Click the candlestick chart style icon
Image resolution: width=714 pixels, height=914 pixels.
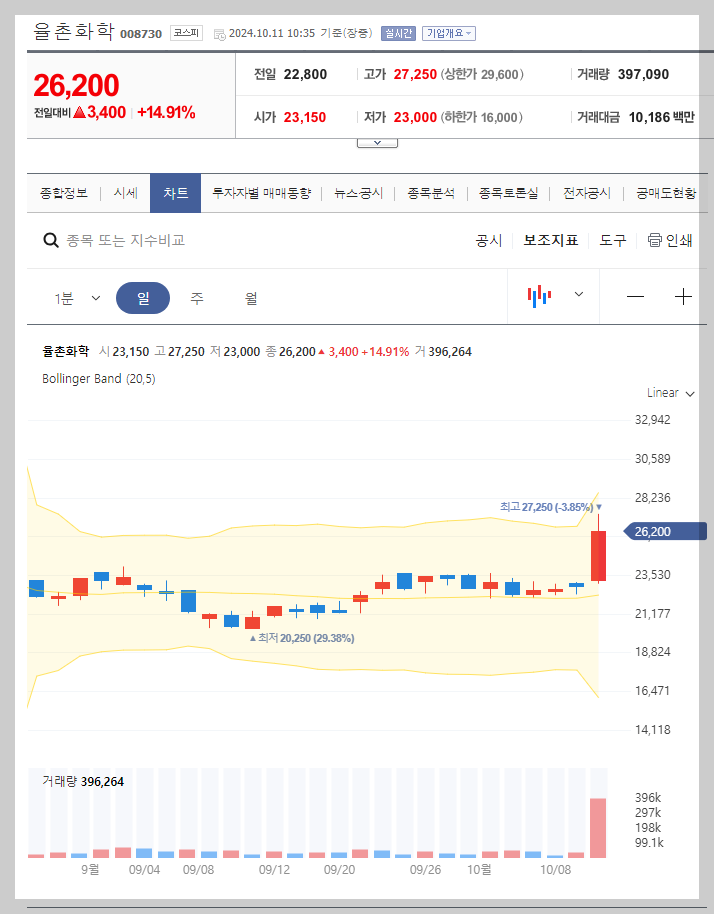540,296
